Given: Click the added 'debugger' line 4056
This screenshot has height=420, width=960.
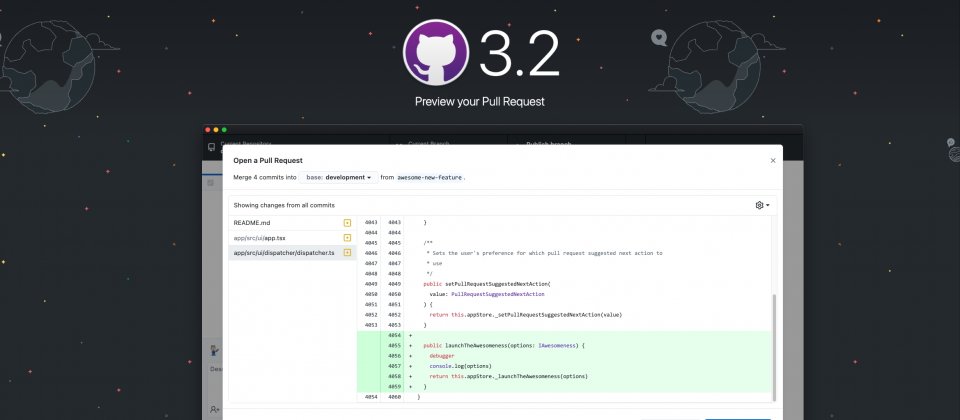Looking at the screenshot, I should [441, 356].
